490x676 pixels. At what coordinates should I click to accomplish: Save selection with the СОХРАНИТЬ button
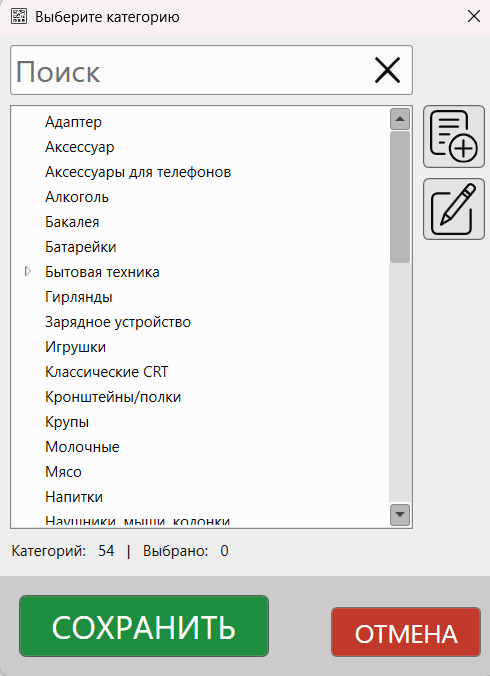tap(144, 626)
